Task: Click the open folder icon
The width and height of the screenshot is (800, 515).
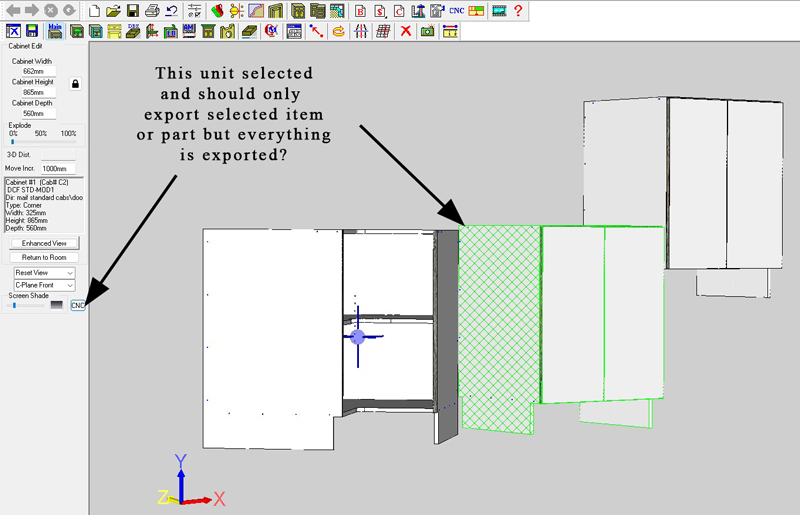Action: [113, 10]
